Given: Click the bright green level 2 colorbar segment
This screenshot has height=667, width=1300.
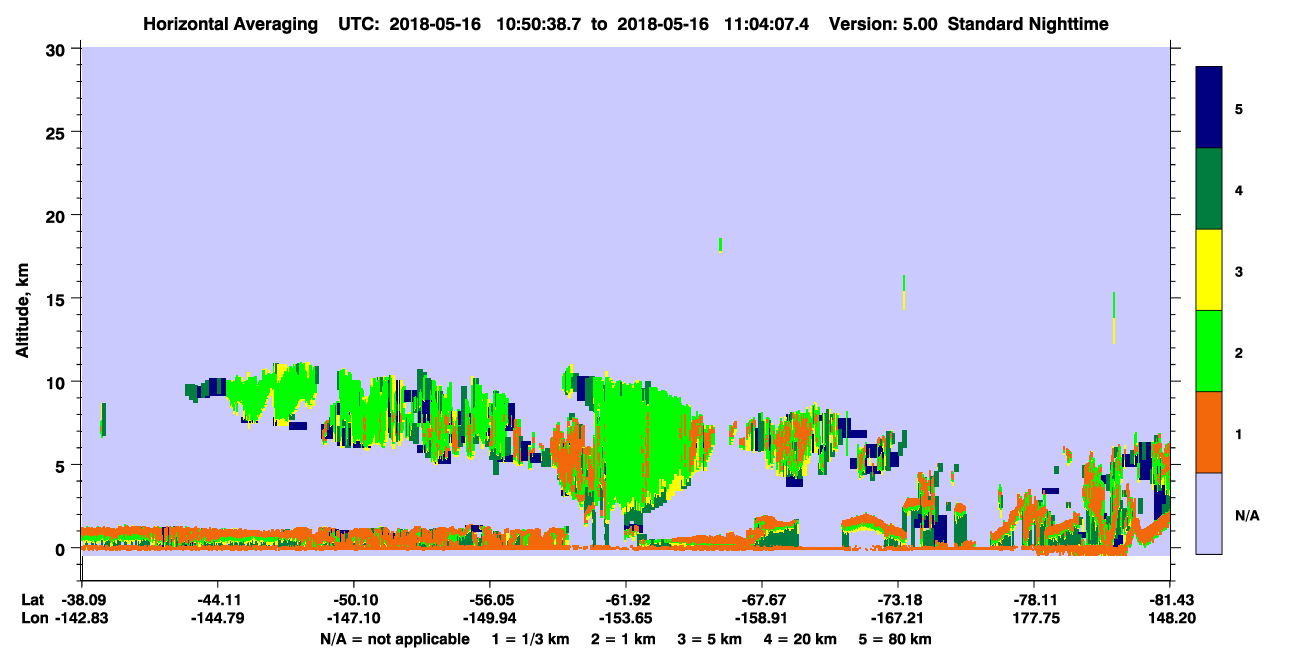Looking at the screenshot, I should [1209, 351].
